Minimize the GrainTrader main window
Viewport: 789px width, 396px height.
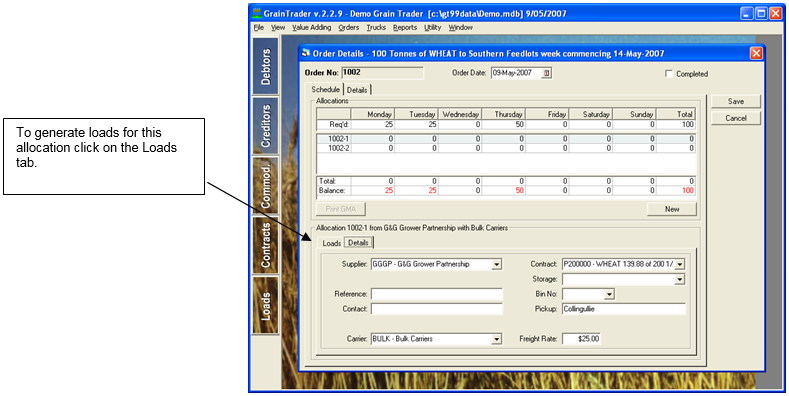(748, 14)
